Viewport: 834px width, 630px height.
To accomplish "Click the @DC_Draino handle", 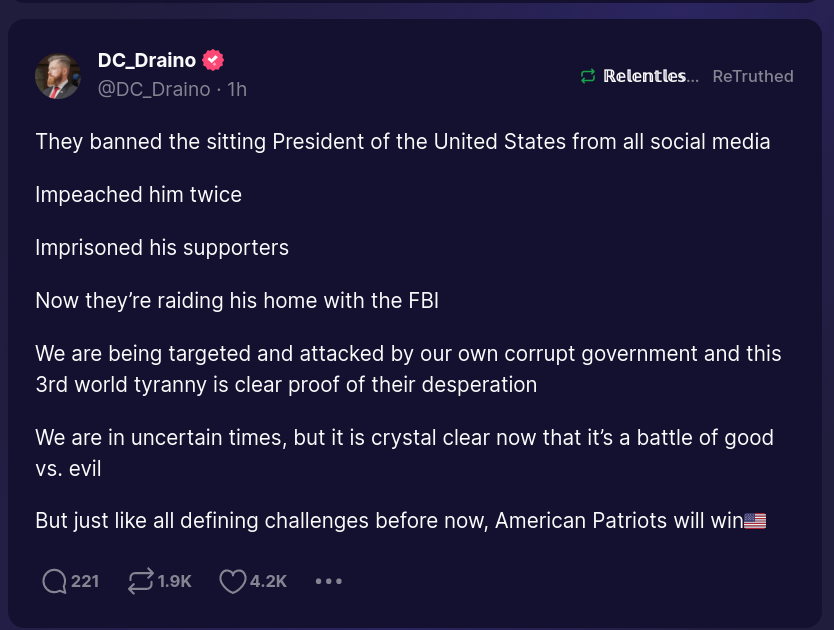I will tap(154, 89).
